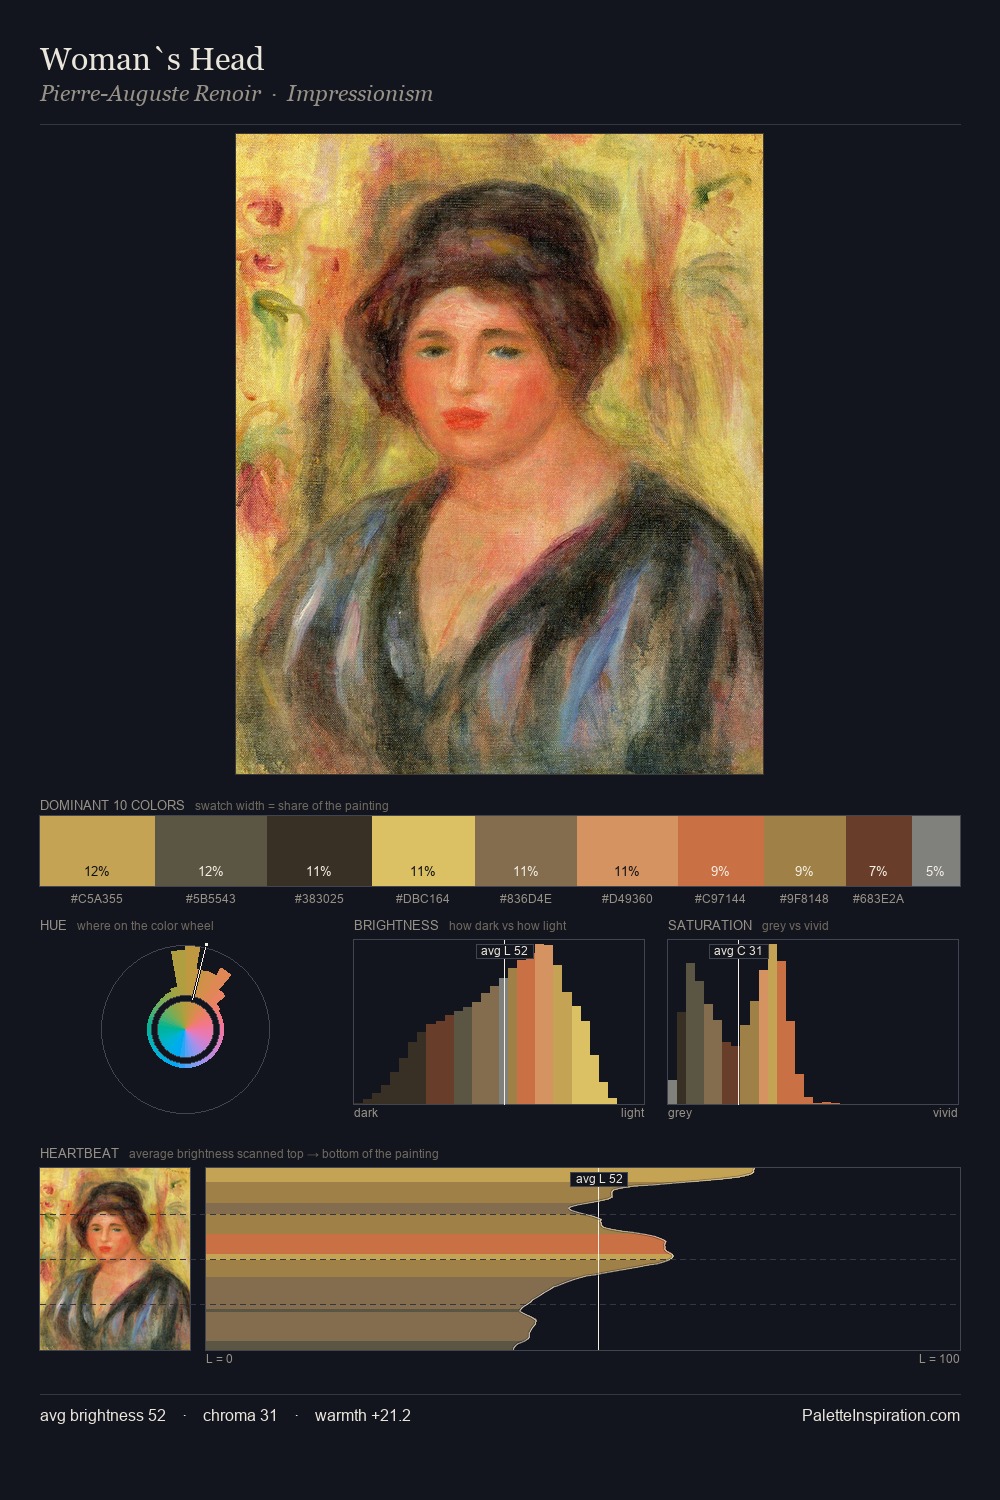Click the 'avg C 31' label in Saturation histogram
This screenshot has height=1500, width=1000.
[738, 951]
